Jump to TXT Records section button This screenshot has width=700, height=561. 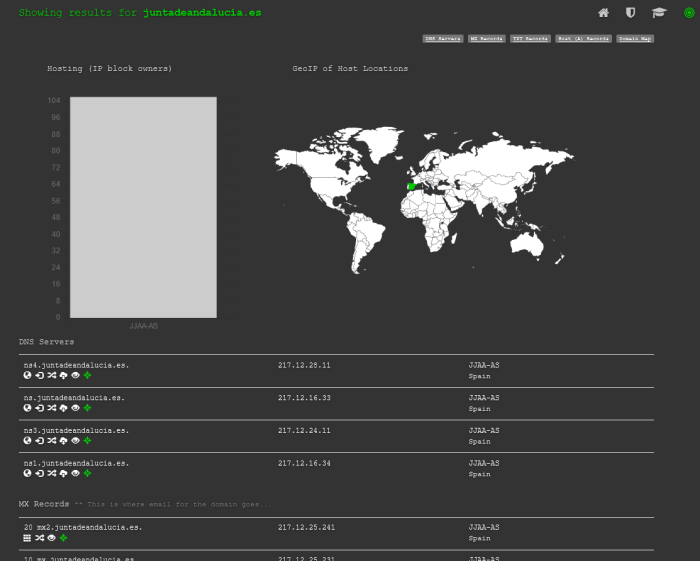(x=530, y=39)
